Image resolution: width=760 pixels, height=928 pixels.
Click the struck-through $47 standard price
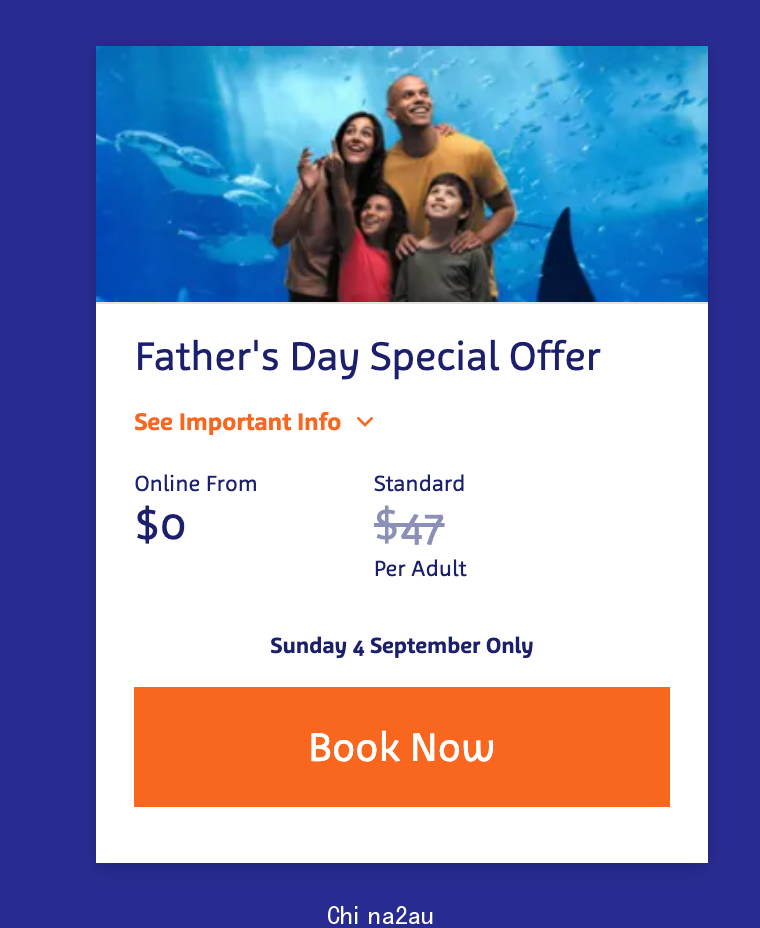point(409,526)
